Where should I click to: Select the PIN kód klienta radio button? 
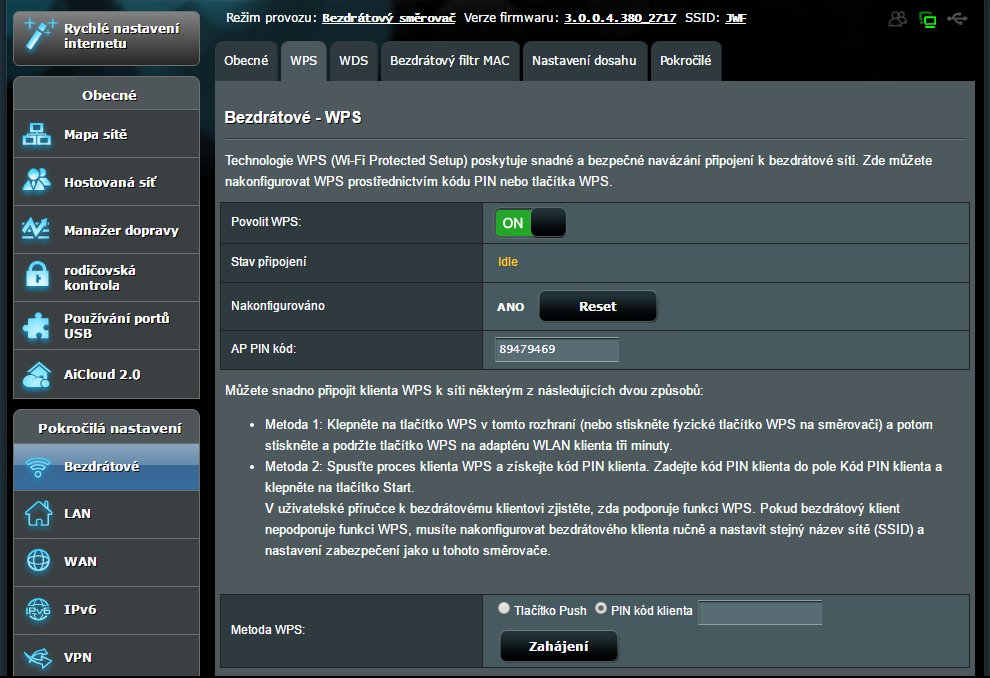click(601, 609)
